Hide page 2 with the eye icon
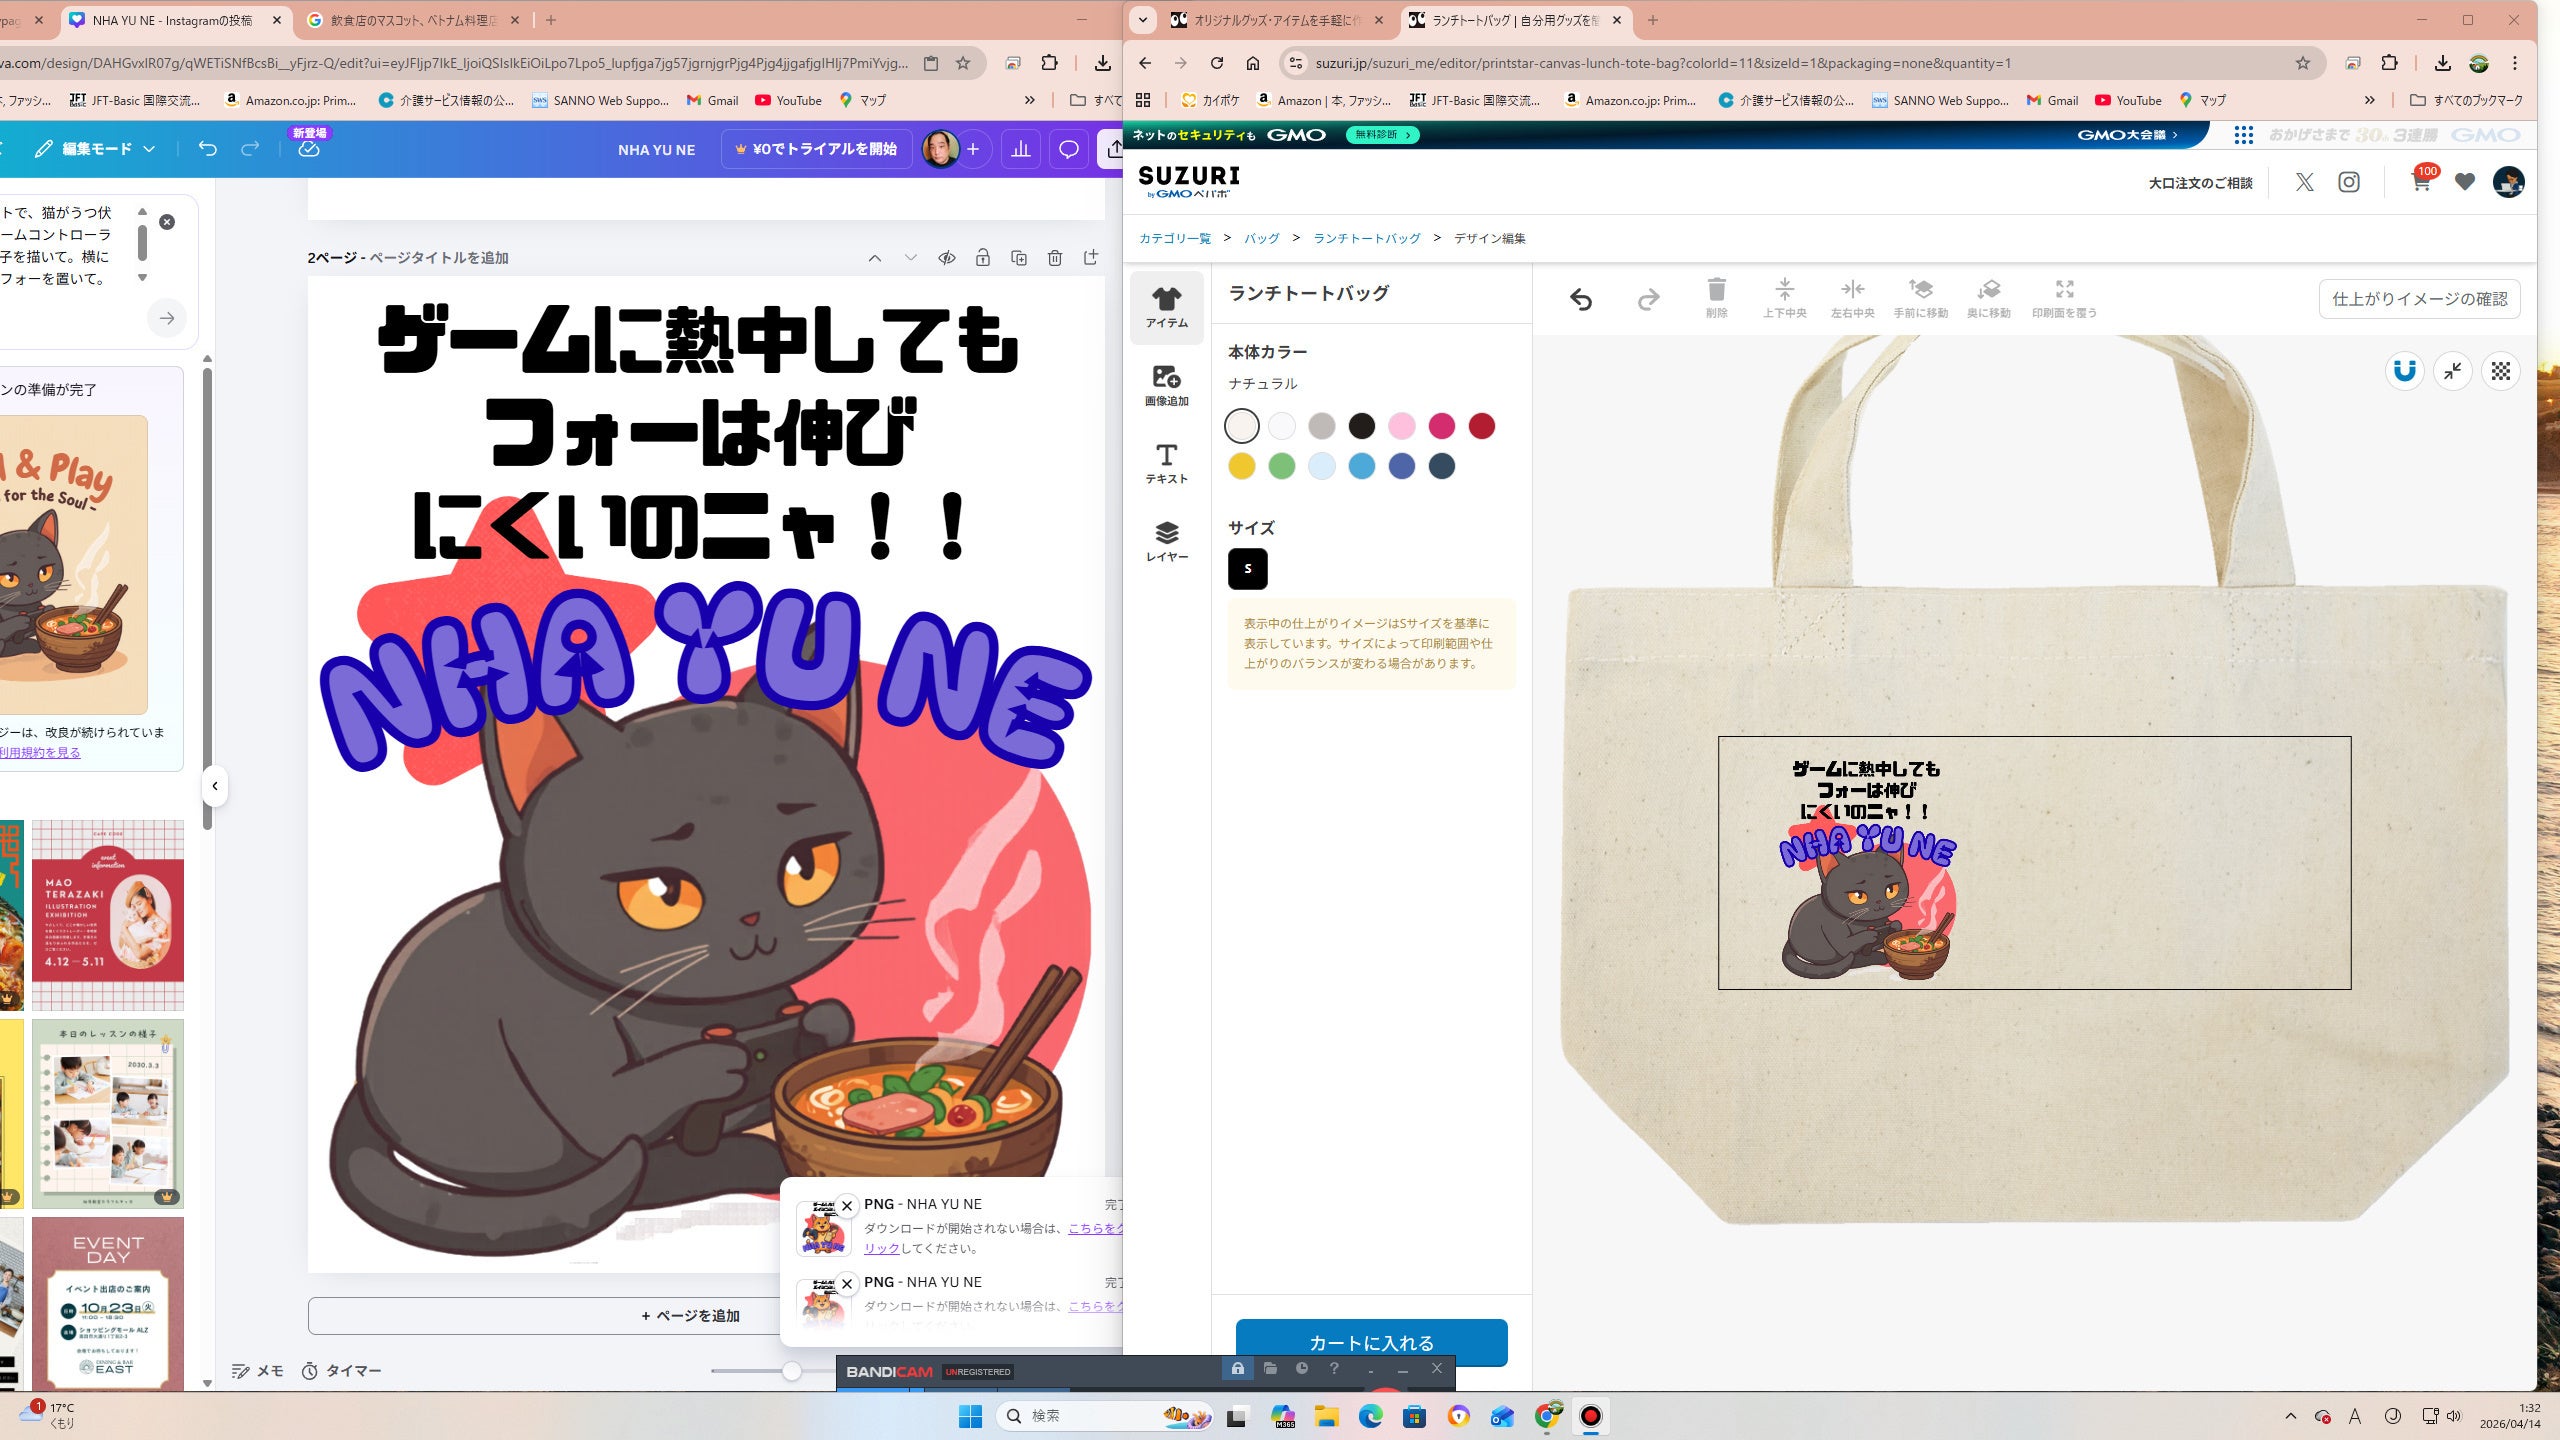The height and width of the screenshot is (1440, 2560). (946, 258)
